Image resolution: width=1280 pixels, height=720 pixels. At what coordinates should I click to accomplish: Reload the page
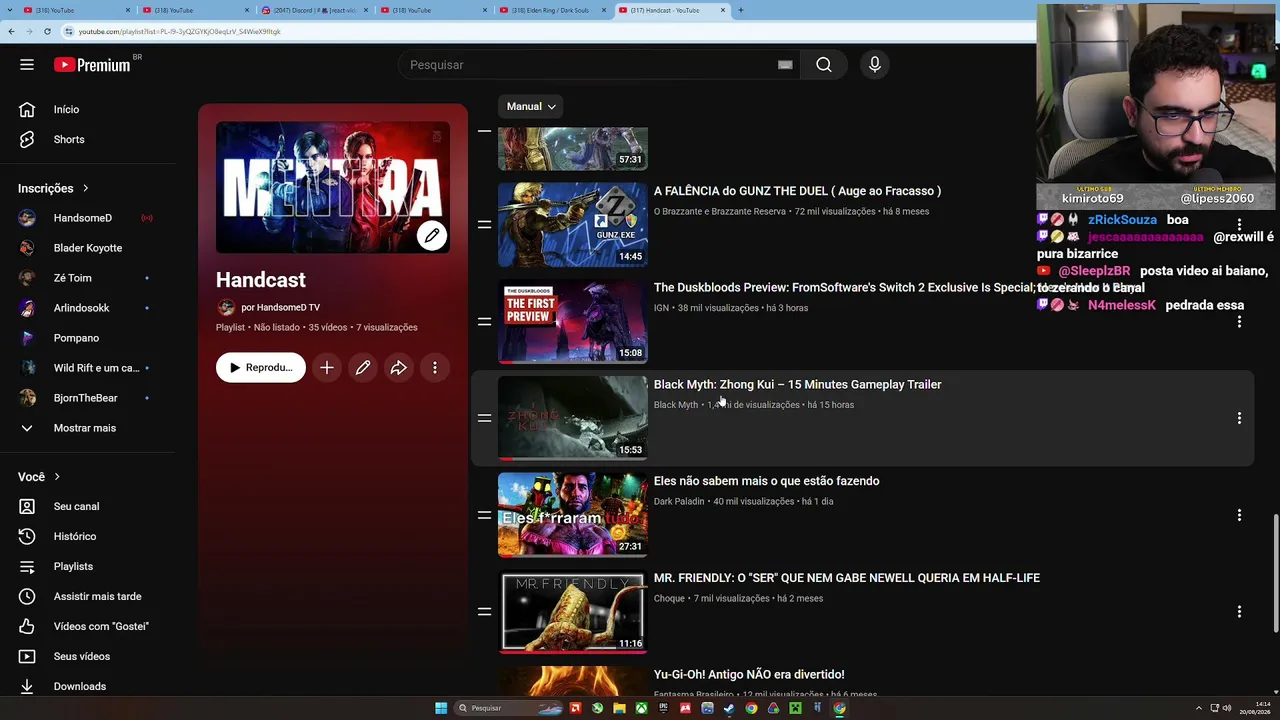tap(47, 31)
